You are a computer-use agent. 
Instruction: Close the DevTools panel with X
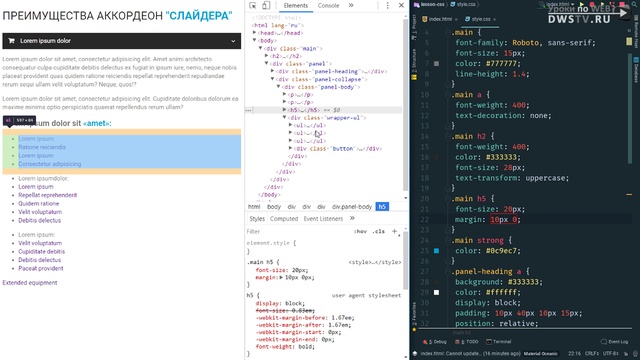tap(401, 5)
